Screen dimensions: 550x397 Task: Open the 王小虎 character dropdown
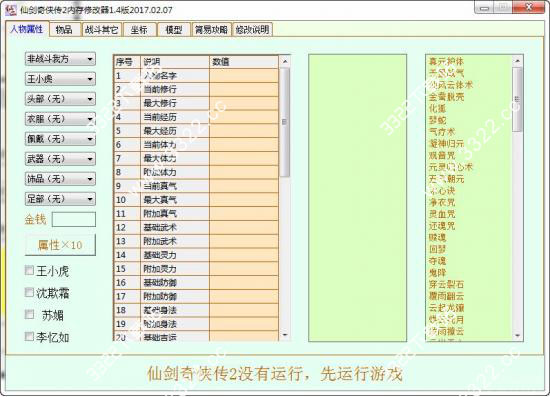(60, 79)
